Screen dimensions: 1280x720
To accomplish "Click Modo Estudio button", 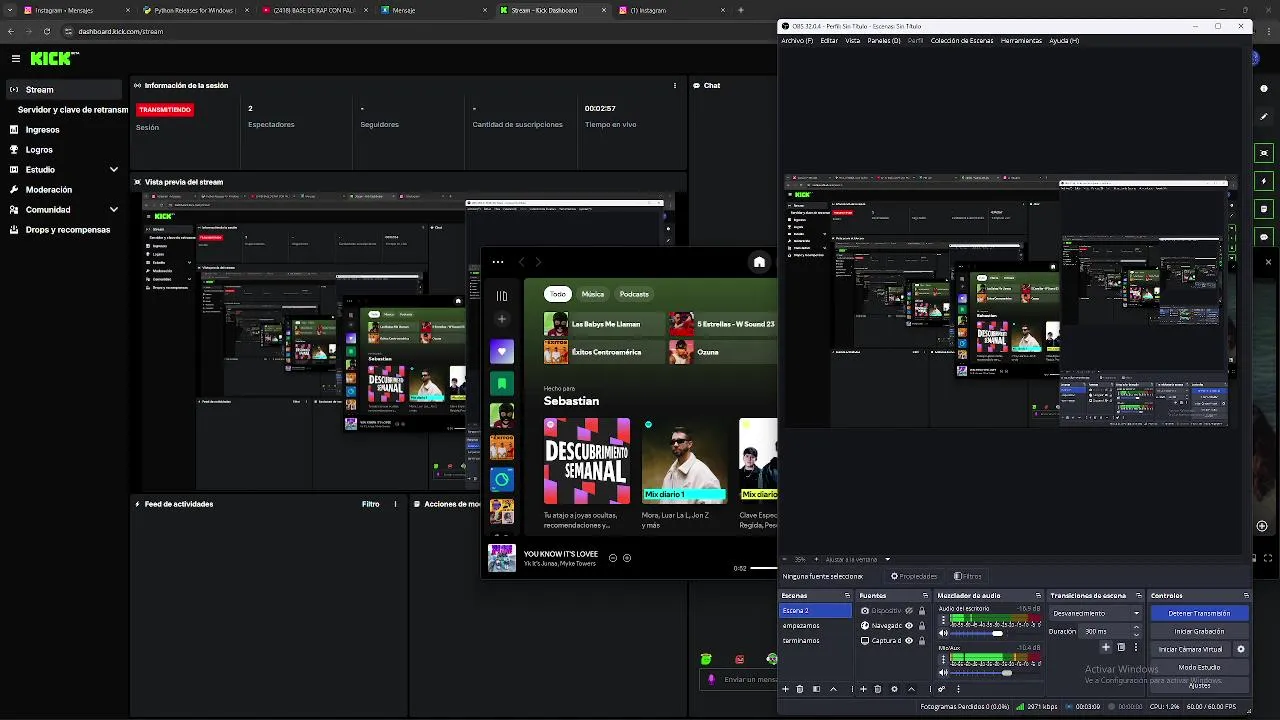I will 1199,667.
